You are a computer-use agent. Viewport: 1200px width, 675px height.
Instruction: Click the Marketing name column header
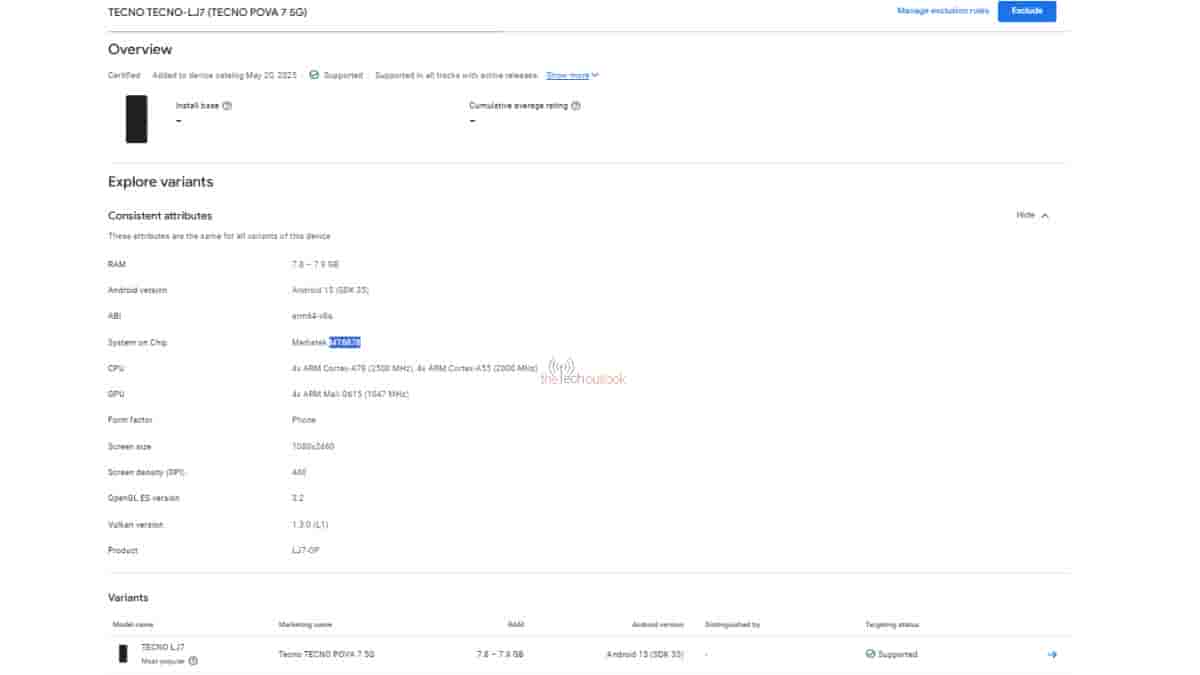(303, 624)
